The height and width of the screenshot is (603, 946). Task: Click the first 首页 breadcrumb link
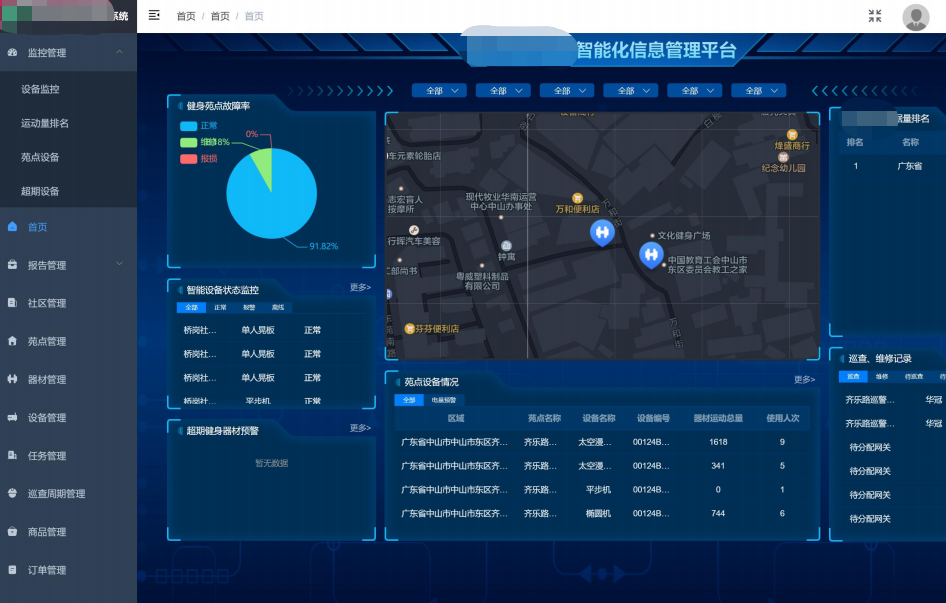(x=186, y=16)
